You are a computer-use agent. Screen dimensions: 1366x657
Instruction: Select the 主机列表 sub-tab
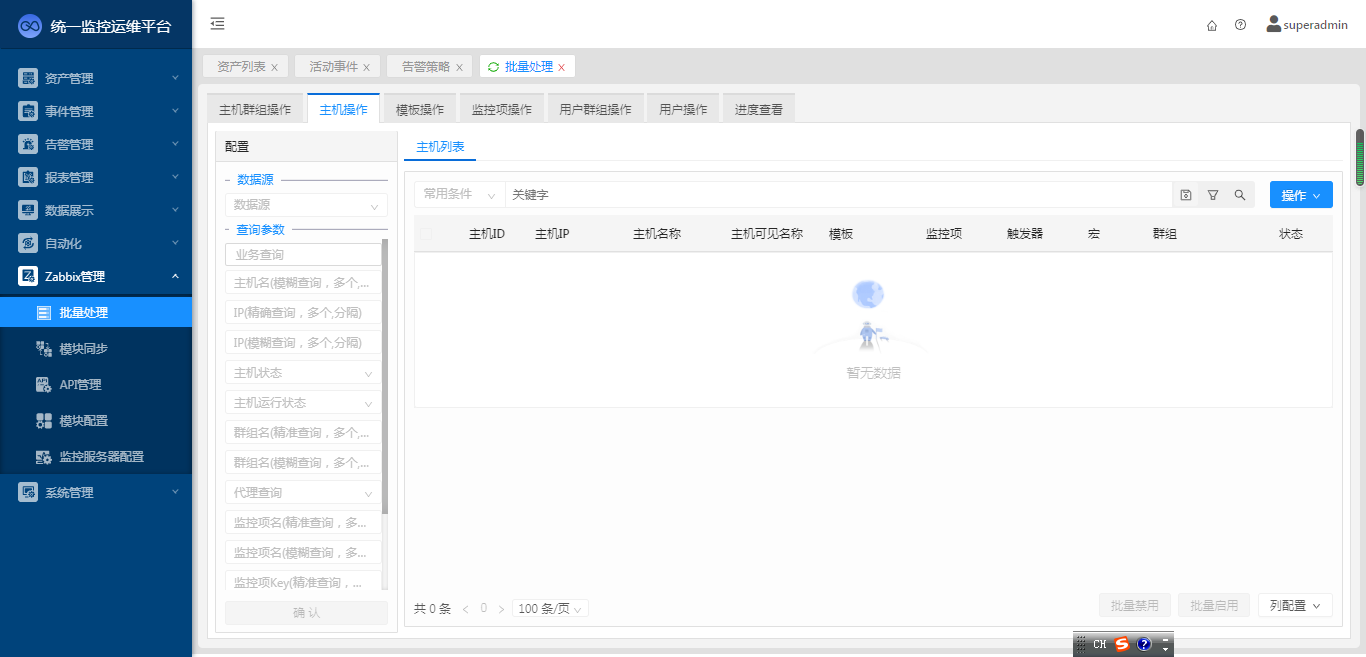click(440, 147)
